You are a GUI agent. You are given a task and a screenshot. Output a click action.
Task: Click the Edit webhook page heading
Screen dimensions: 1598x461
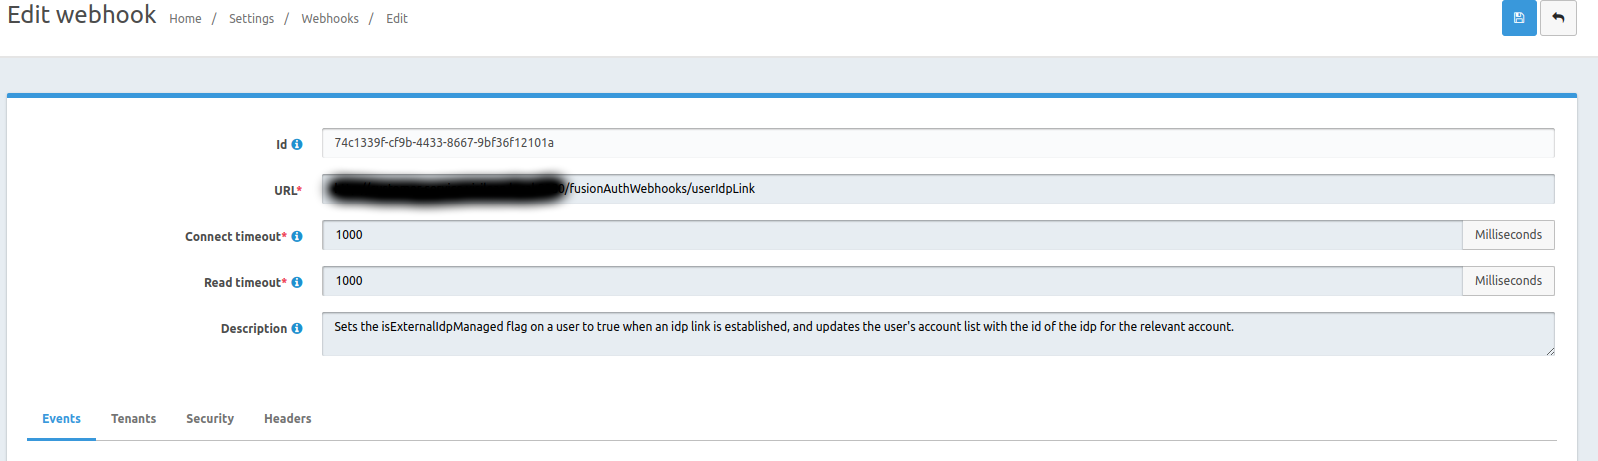pyautogui.click(x=82, y=15)
